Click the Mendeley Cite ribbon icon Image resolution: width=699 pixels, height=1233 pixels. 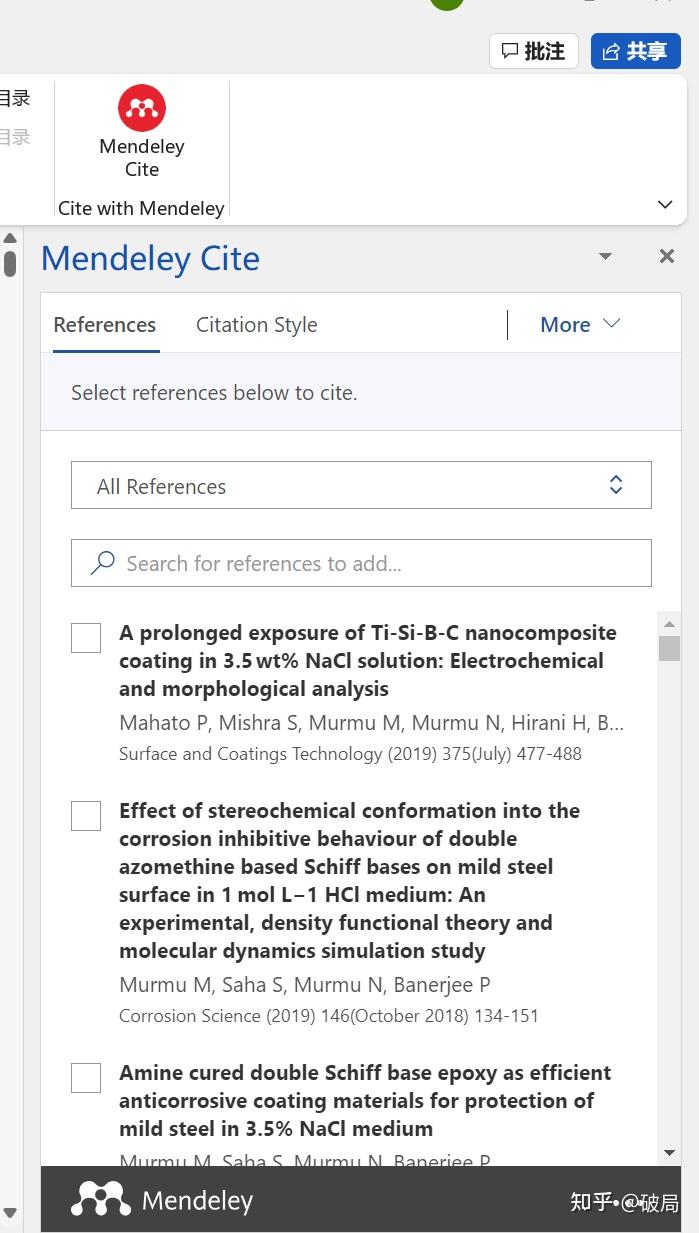pos(142,108)
